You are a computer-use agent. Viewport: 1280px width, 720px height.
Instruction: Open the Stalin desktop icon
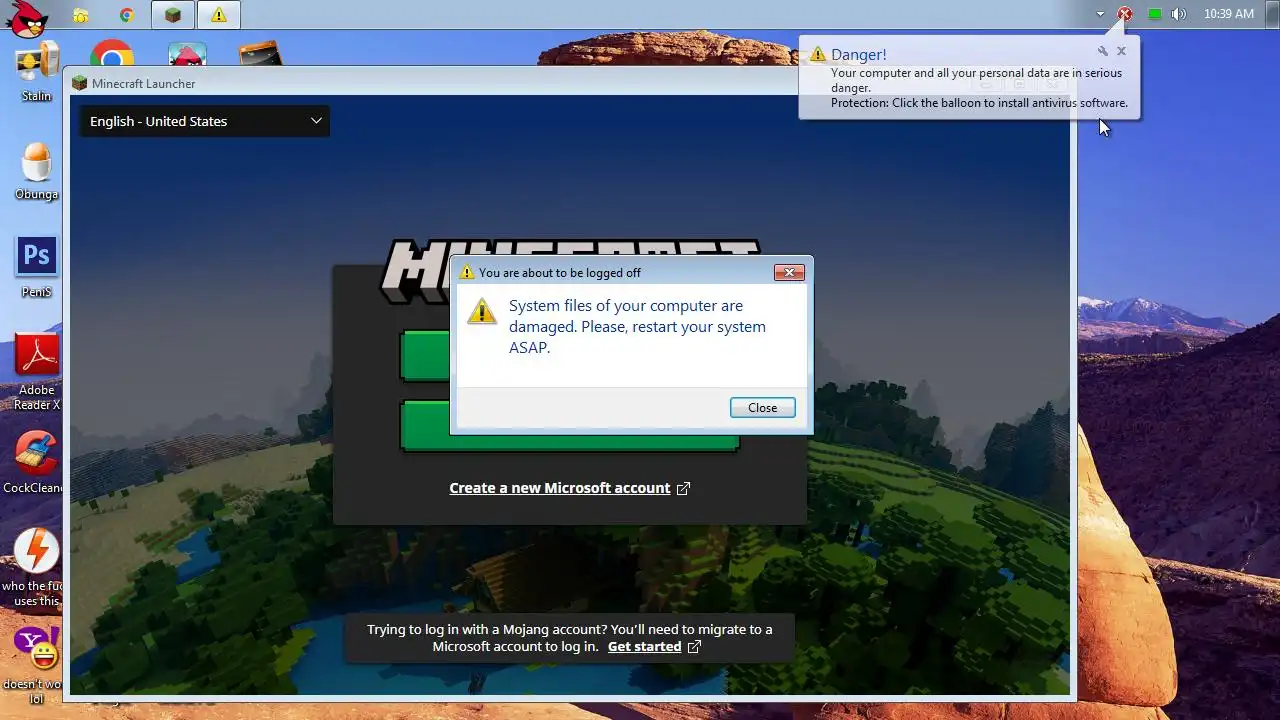pyautogui.click(x=37, y=73)
